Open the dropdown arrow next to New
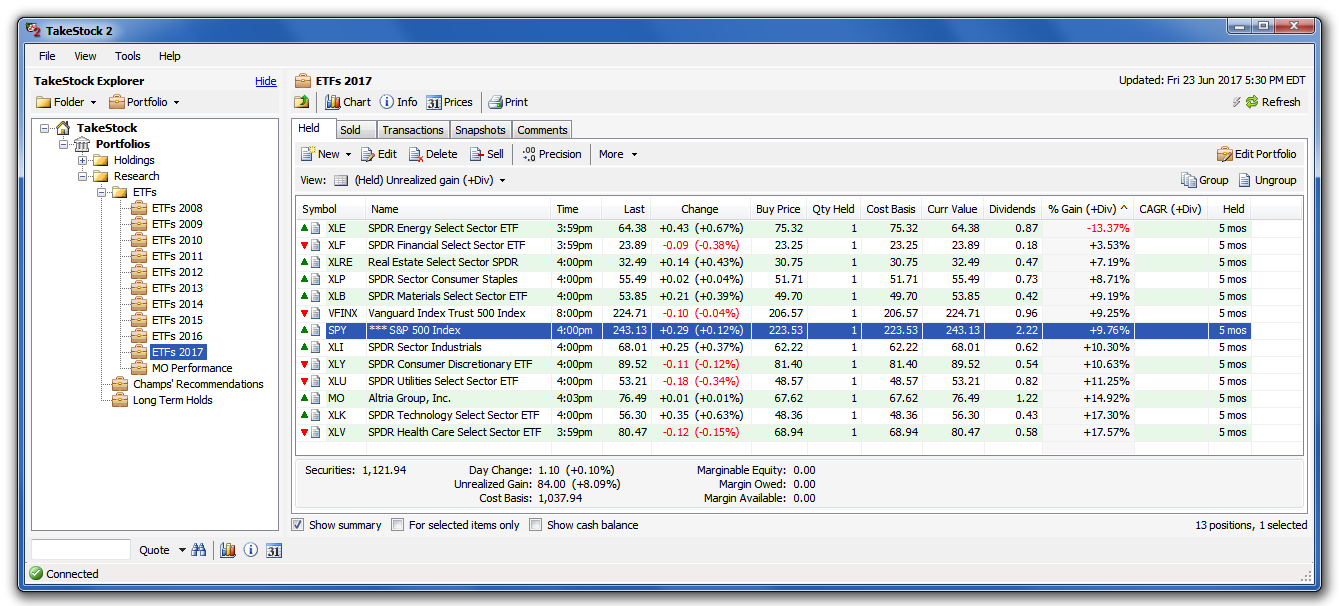 pyautogui.click(x=349, y=154)
